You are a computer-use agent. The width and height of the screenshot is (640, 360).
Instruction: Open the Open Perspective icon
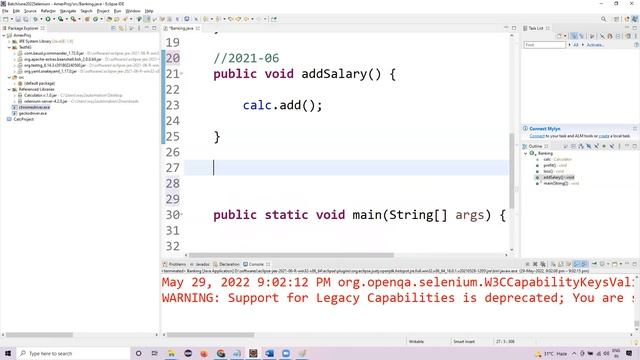coord(617,19)
